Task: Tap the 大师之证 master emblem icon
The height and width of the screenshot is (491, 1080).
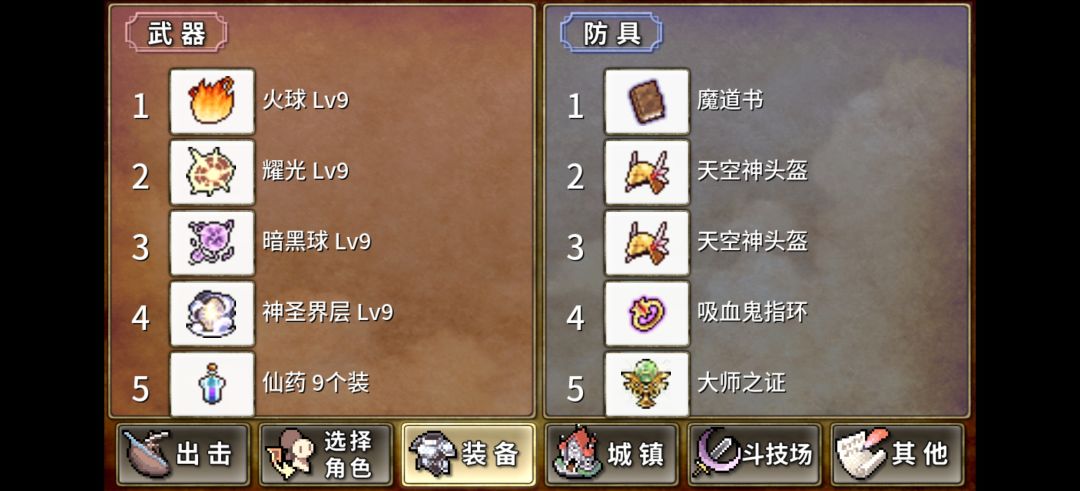Action: tap(647, 384)
